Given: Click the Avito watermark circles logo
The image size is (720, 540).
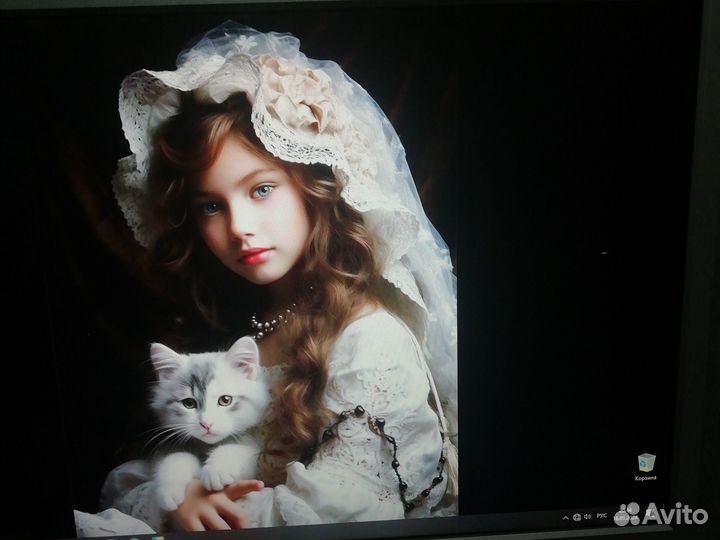Looking at the screenshot, I should point(627,513).
